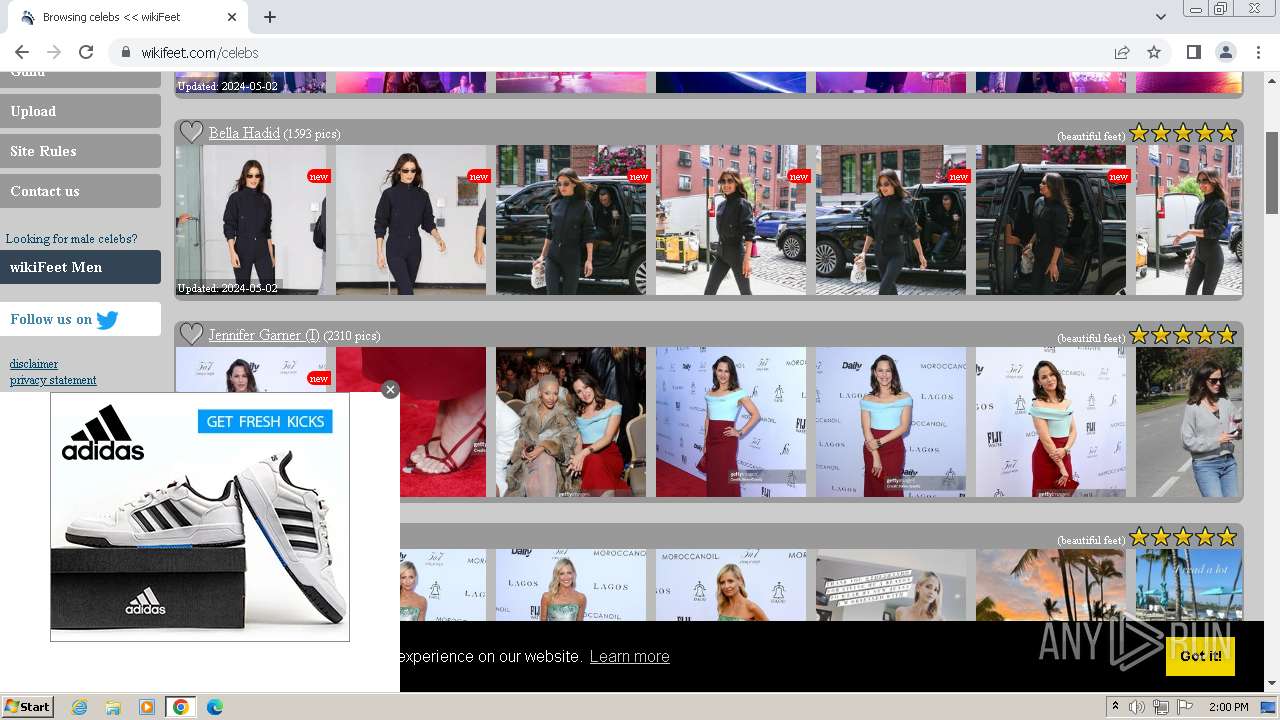Open File Explorer from taskbar
The height and width of the screenshot is (720, 1280).
(x=113, y=707)
